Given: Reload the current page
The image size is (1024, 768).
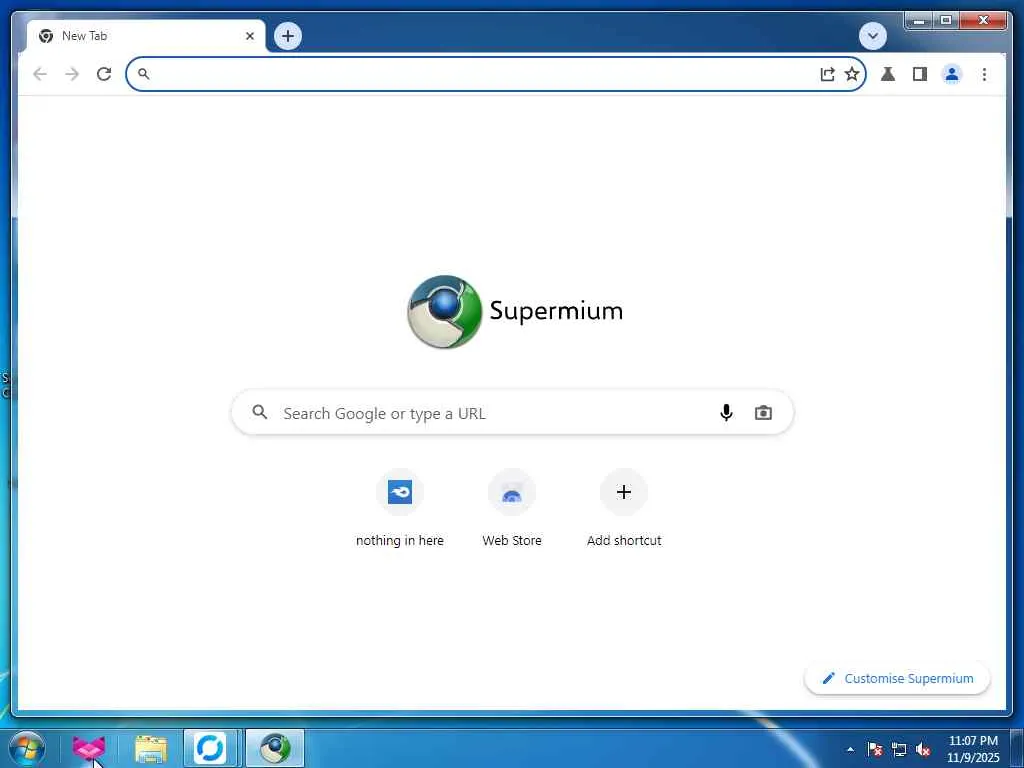Looking at the screenshot, I should point(104,74).
